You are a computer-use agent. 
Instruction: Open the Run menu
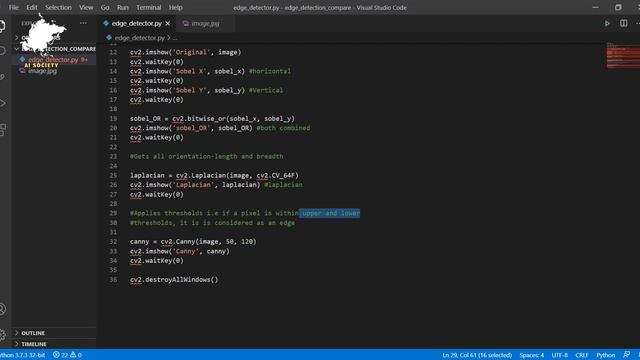122,7
